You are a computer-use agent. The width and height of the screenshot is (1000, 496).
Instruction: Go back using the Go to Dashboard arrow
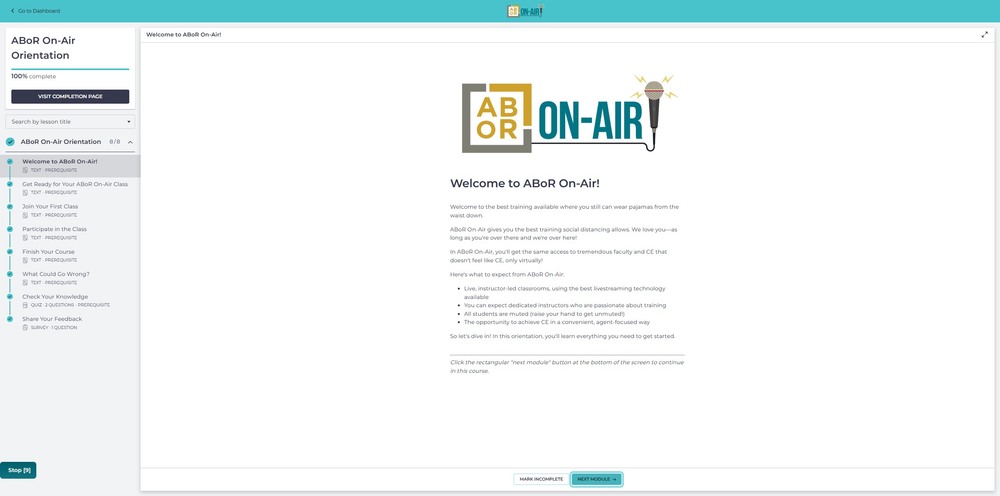pos(13,11)
